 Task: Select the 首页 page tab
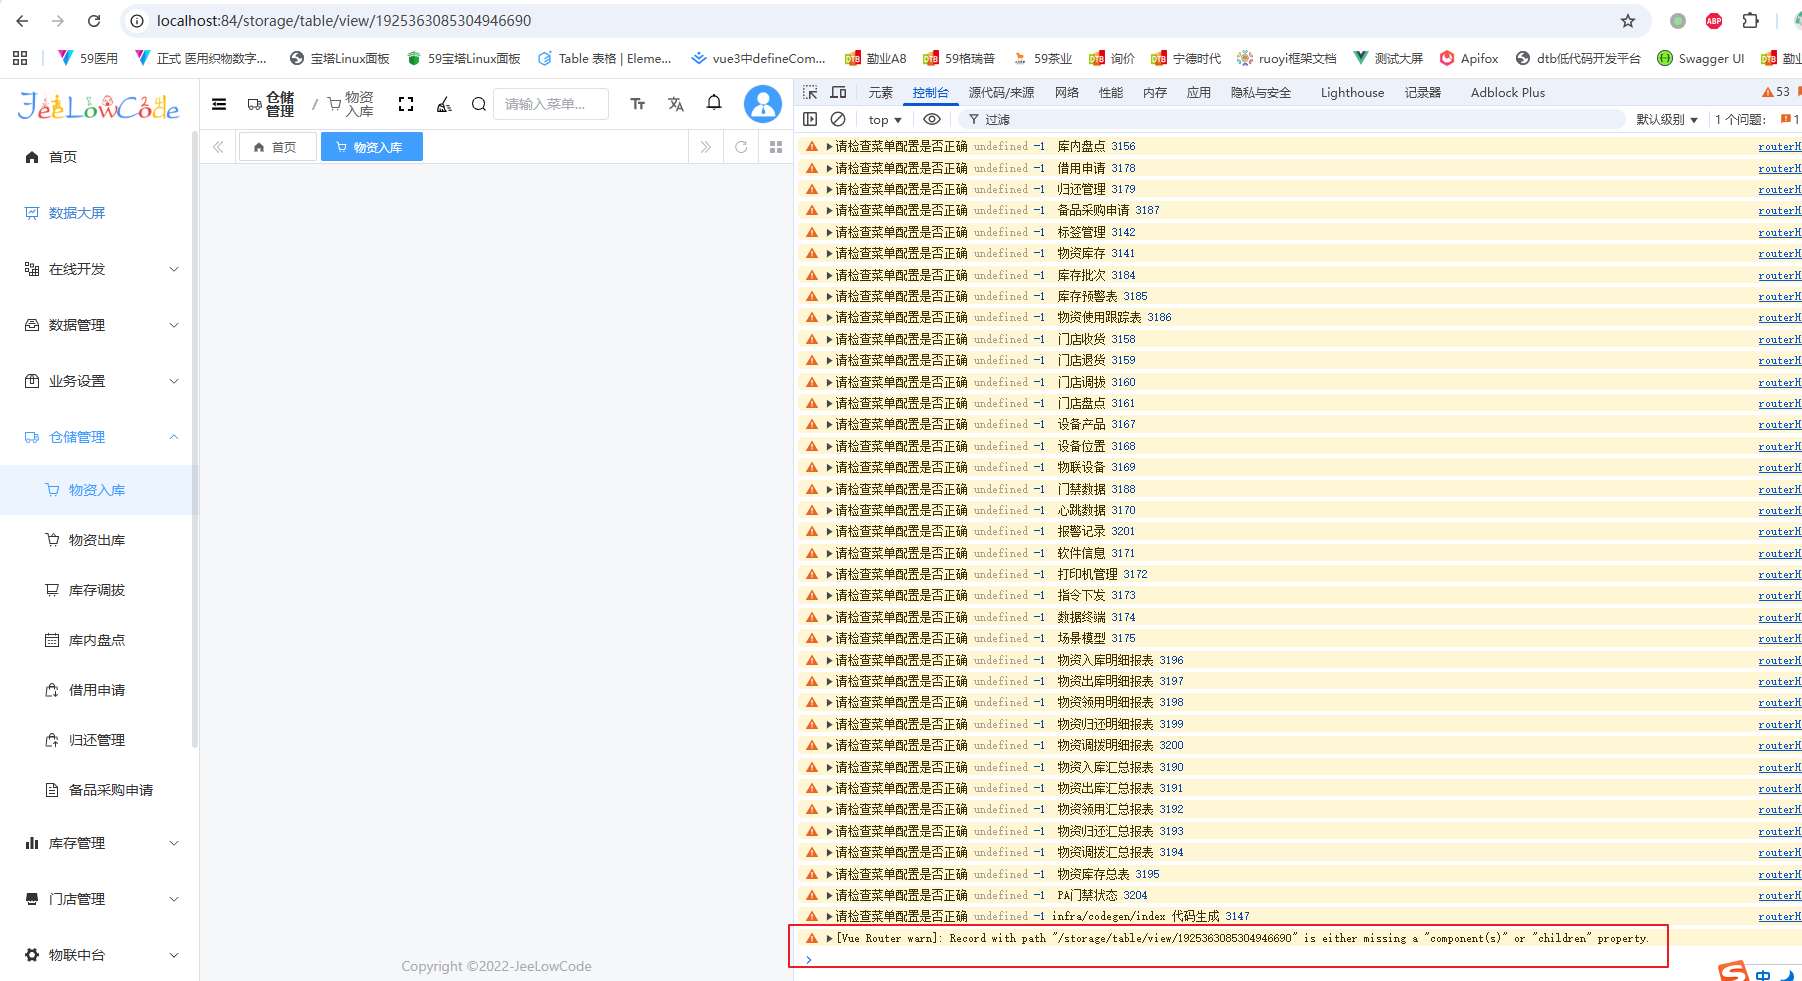click(276, 147)
